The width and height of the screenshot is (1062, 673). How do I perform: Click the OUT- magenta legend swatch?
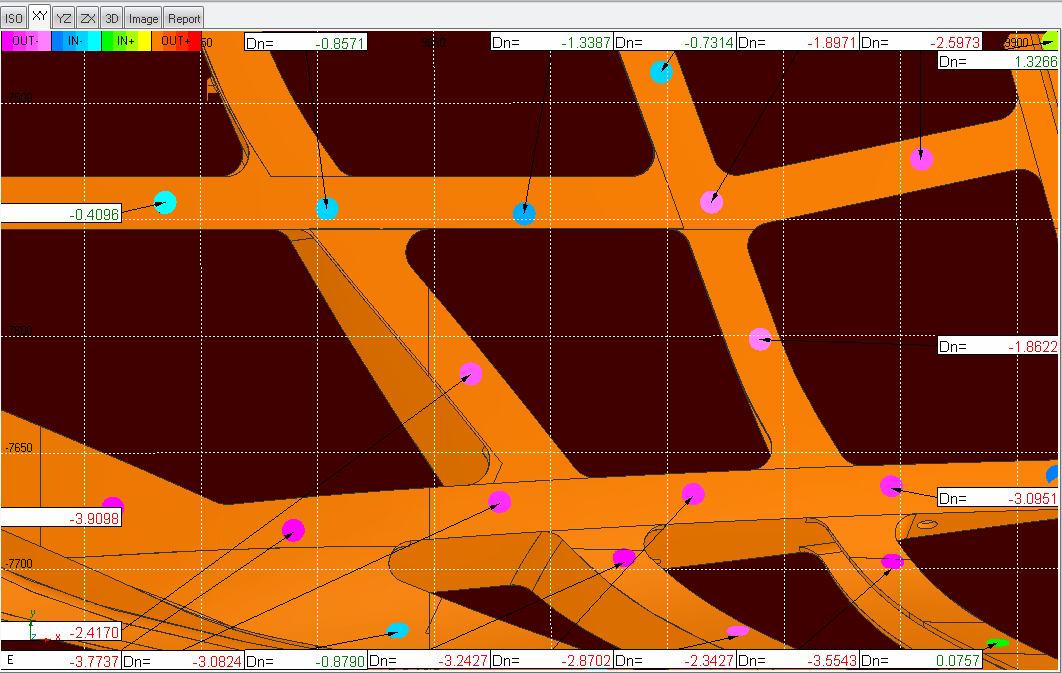pos(26,41)
